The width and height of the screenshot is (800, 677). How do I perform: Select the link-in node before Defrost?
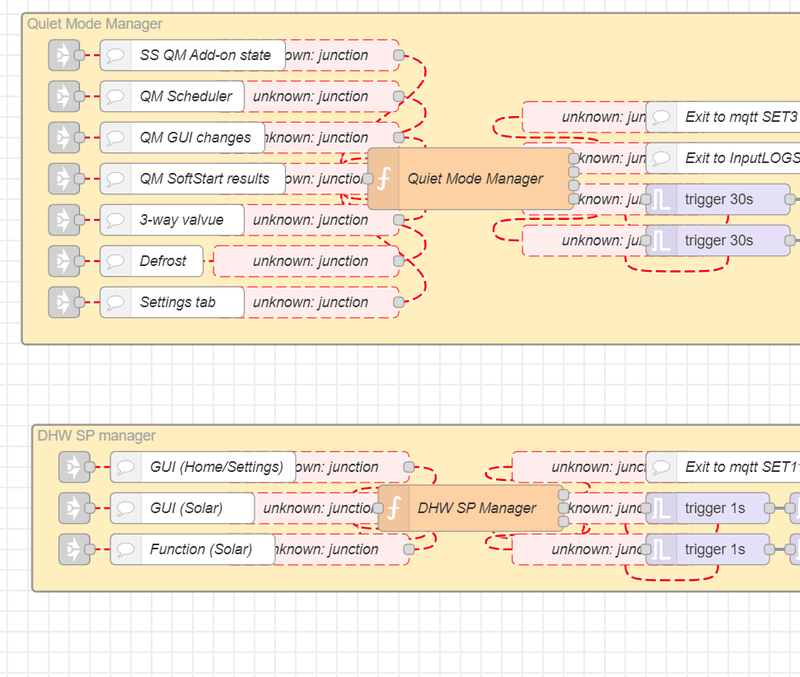64,261
